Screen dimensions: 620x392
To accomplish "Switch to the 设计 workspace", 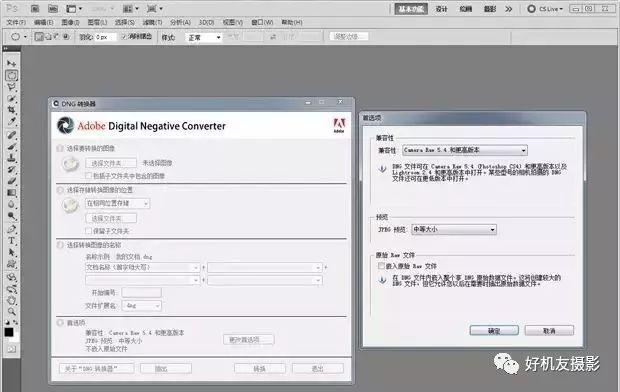I will click(441, 9).
